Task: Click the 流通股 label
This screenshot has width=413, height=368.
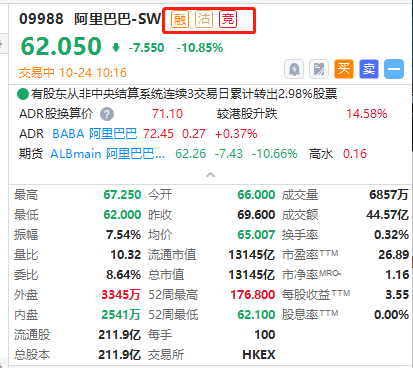Action: point(32,335)
